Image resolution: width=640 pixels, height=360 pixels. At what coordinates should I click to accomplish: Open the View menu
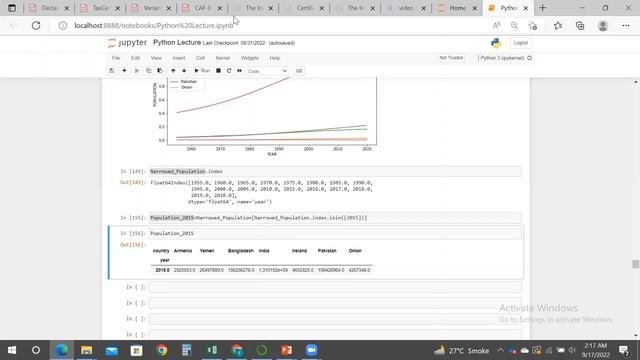click(156, 58)
